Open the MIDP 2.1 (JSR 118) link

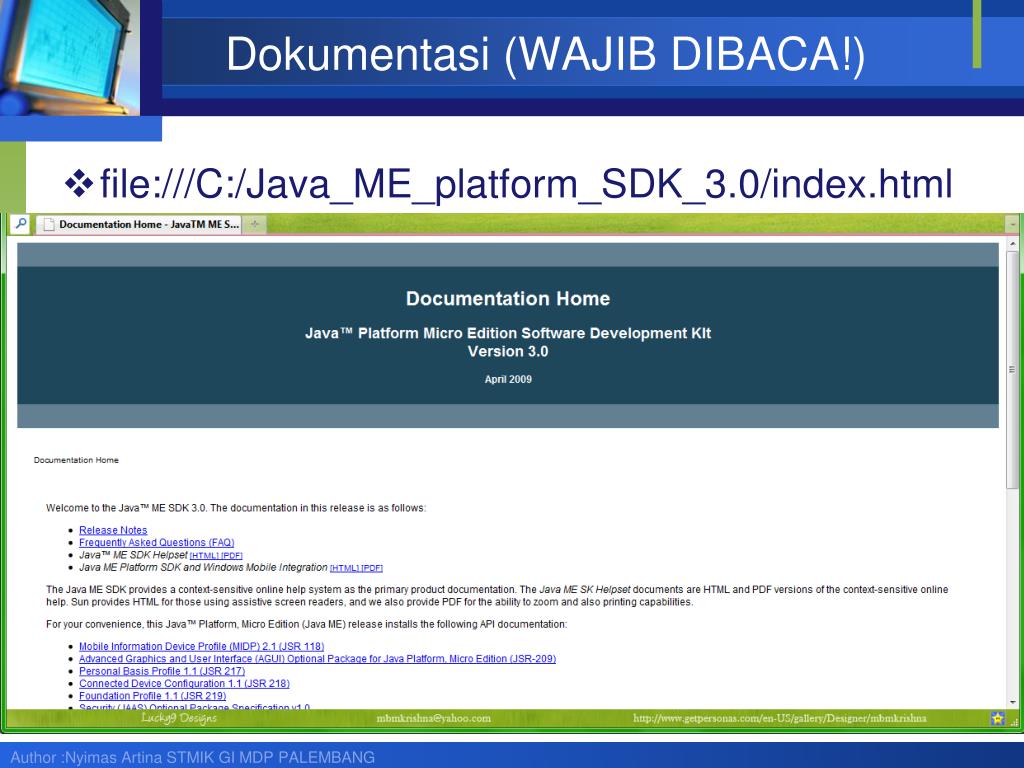tap(202, 647)
